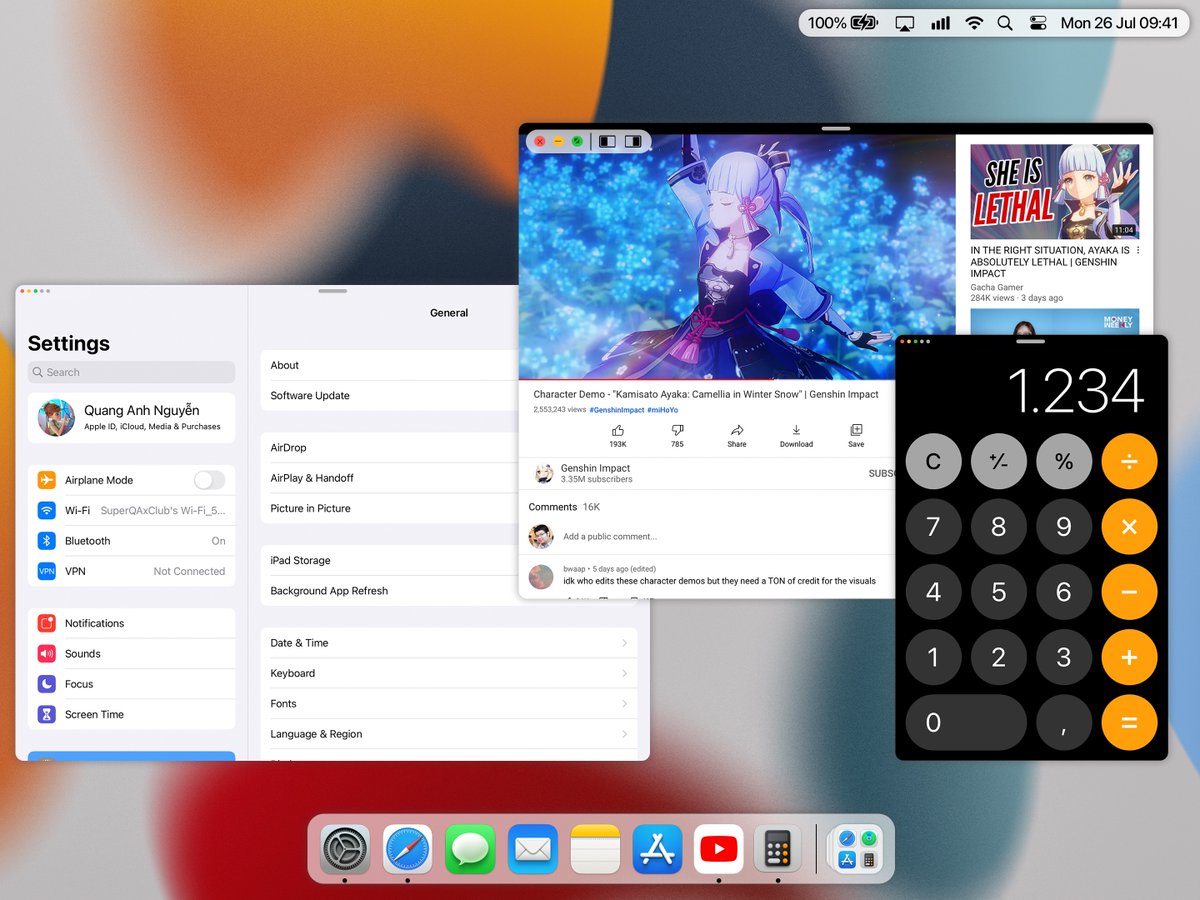Tile YouTube window to right split view
The image size is (1200, 900).
tap(633, 141)
